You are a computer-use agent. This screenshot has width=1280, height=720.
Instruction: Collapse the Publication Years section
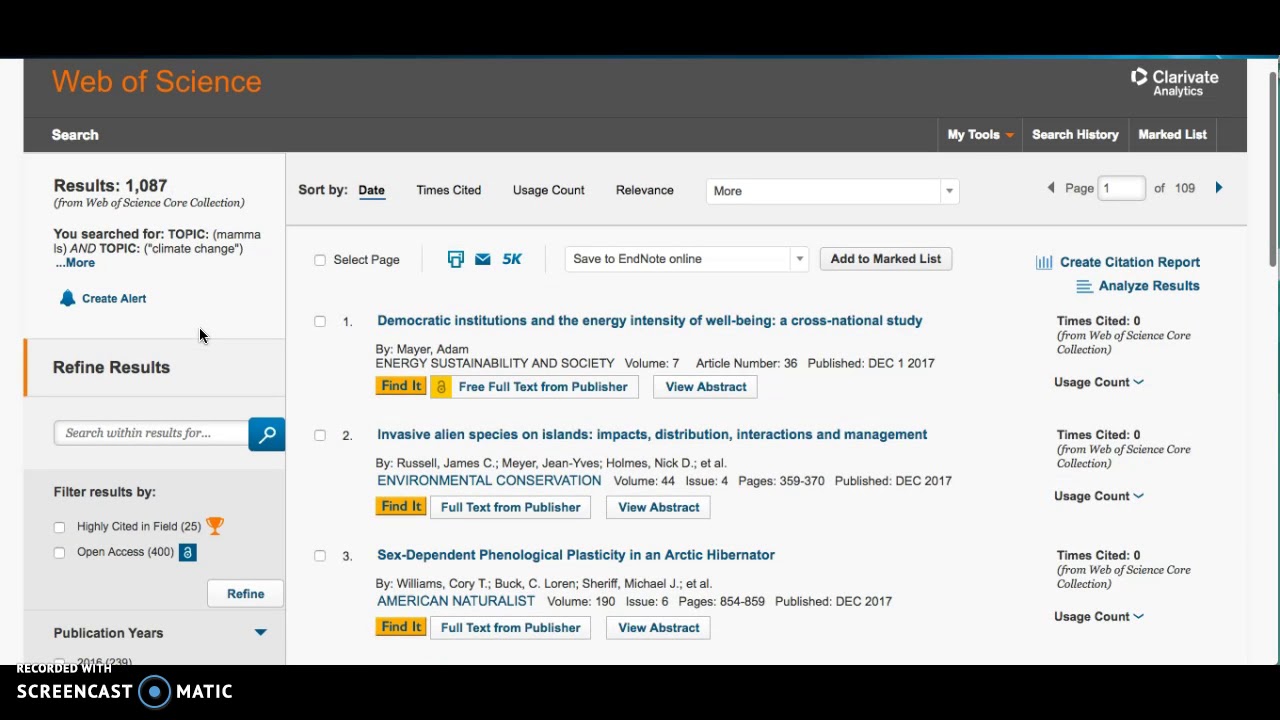click(x=260, y=633)
